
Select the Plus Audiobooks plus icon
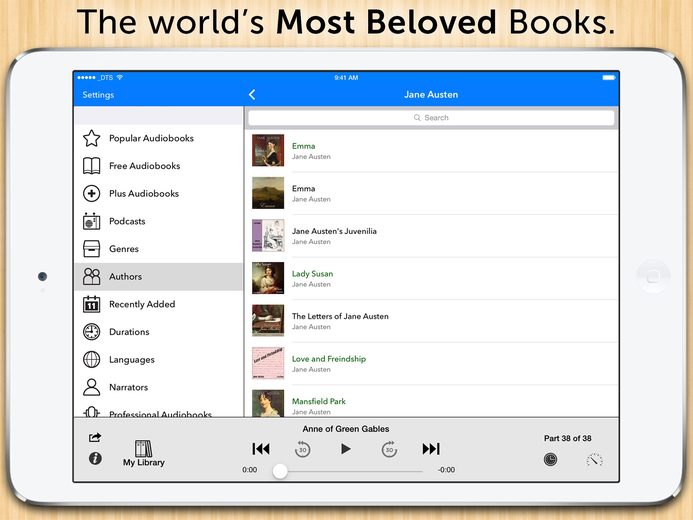[91, 194]
